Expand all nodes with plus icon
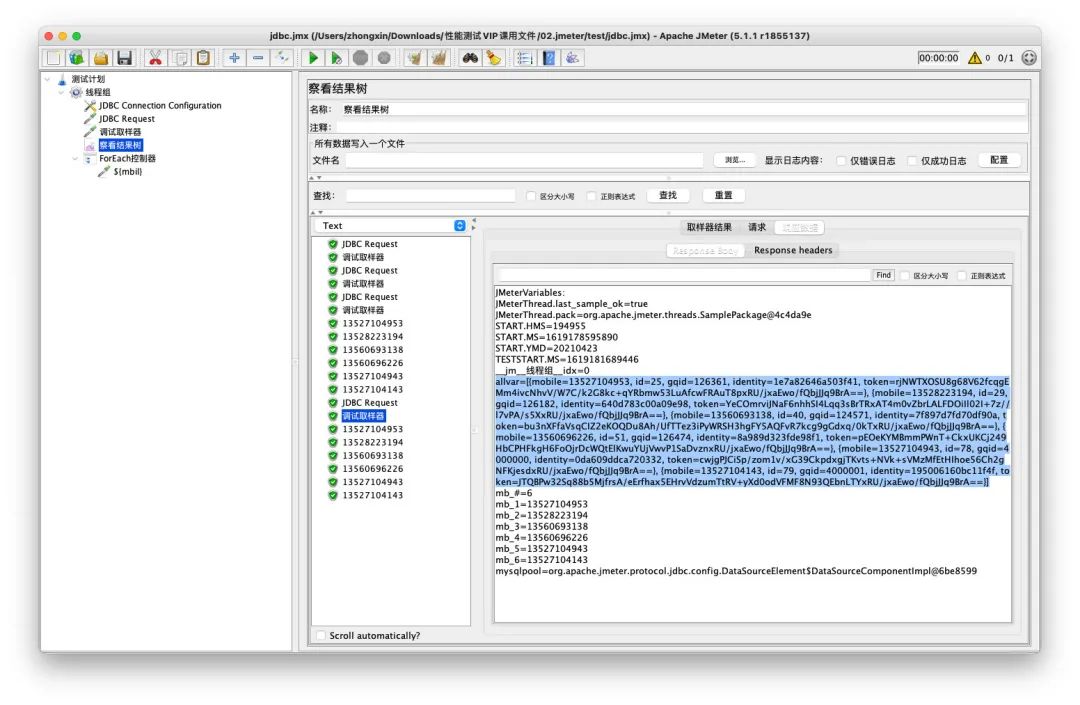The image size is (1080, 705). [x=234, y=58]
